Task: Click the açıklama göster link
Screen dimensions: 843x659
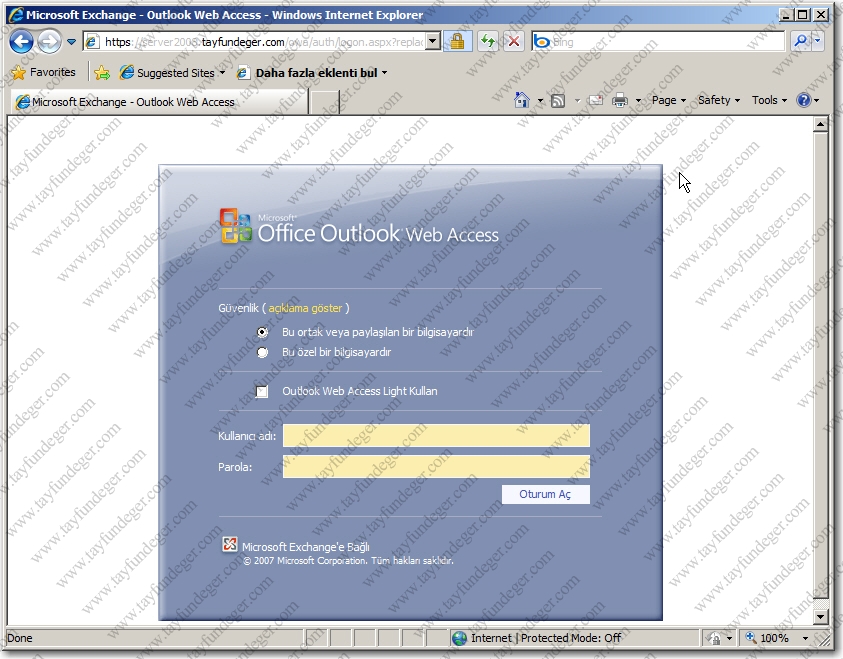Action: point(305,308)
